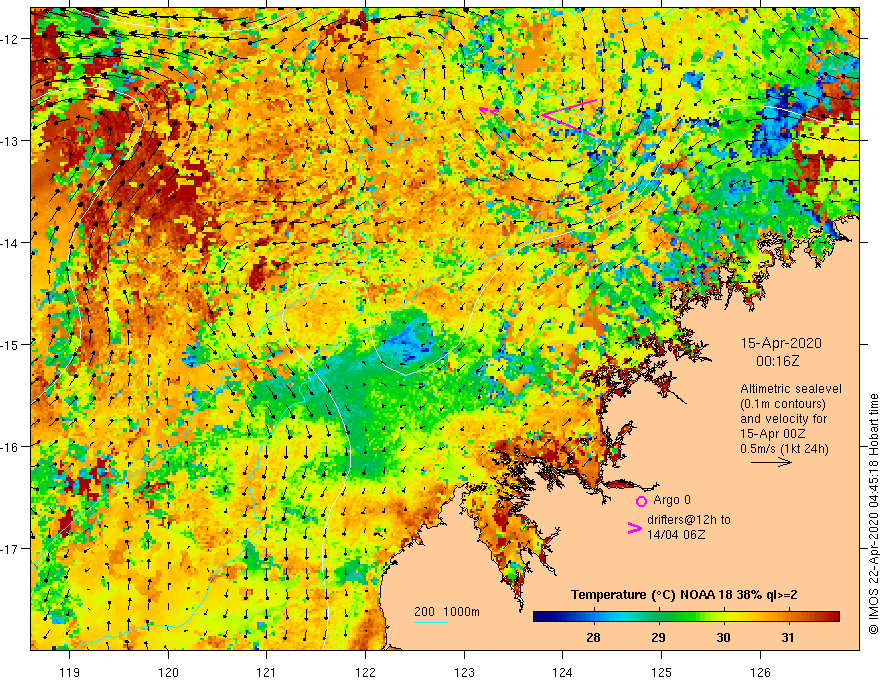The width and height of the screenshot is (880, 680).
Task: Click the 'Temperature (°C) NOAA 18 38% ql>=2' title
Action: click(x=684, y=595)
